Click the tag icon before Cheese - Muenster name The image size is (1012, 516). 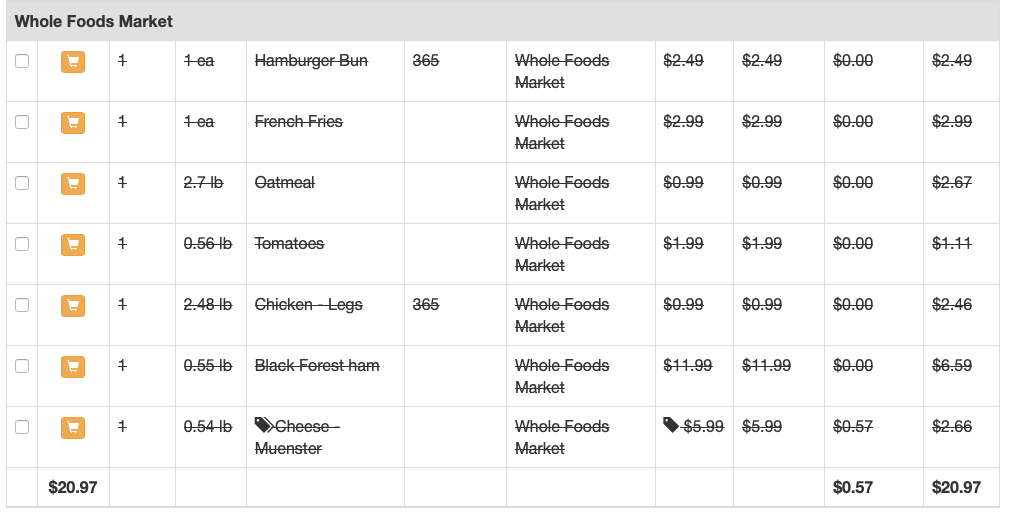pos(263,425)
